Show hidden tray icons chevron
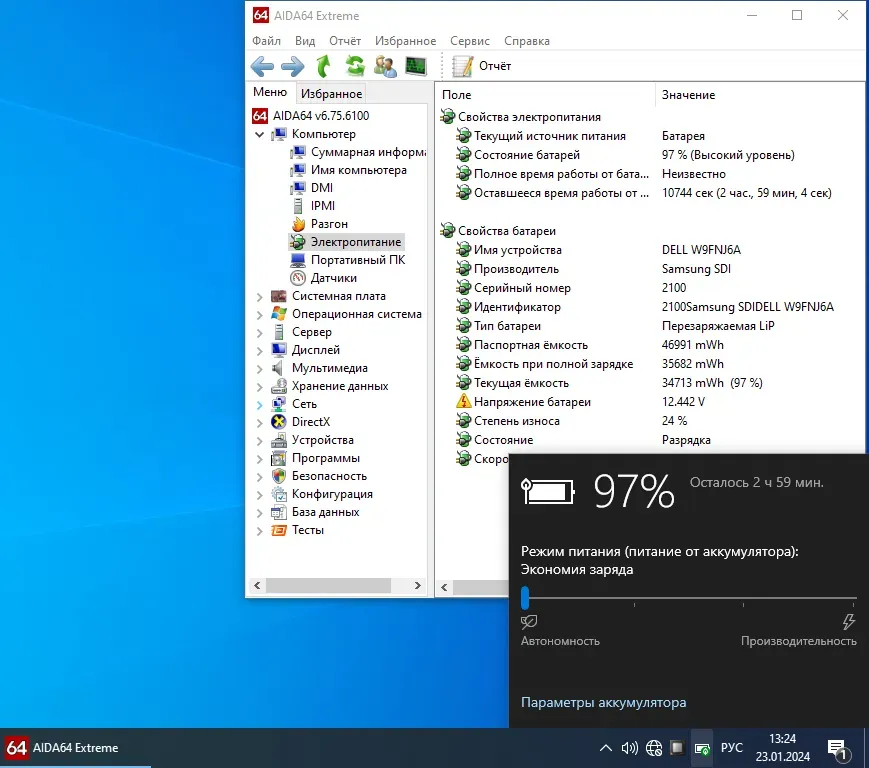This screenshot has width=869, height=768. [x=605, y=748]
